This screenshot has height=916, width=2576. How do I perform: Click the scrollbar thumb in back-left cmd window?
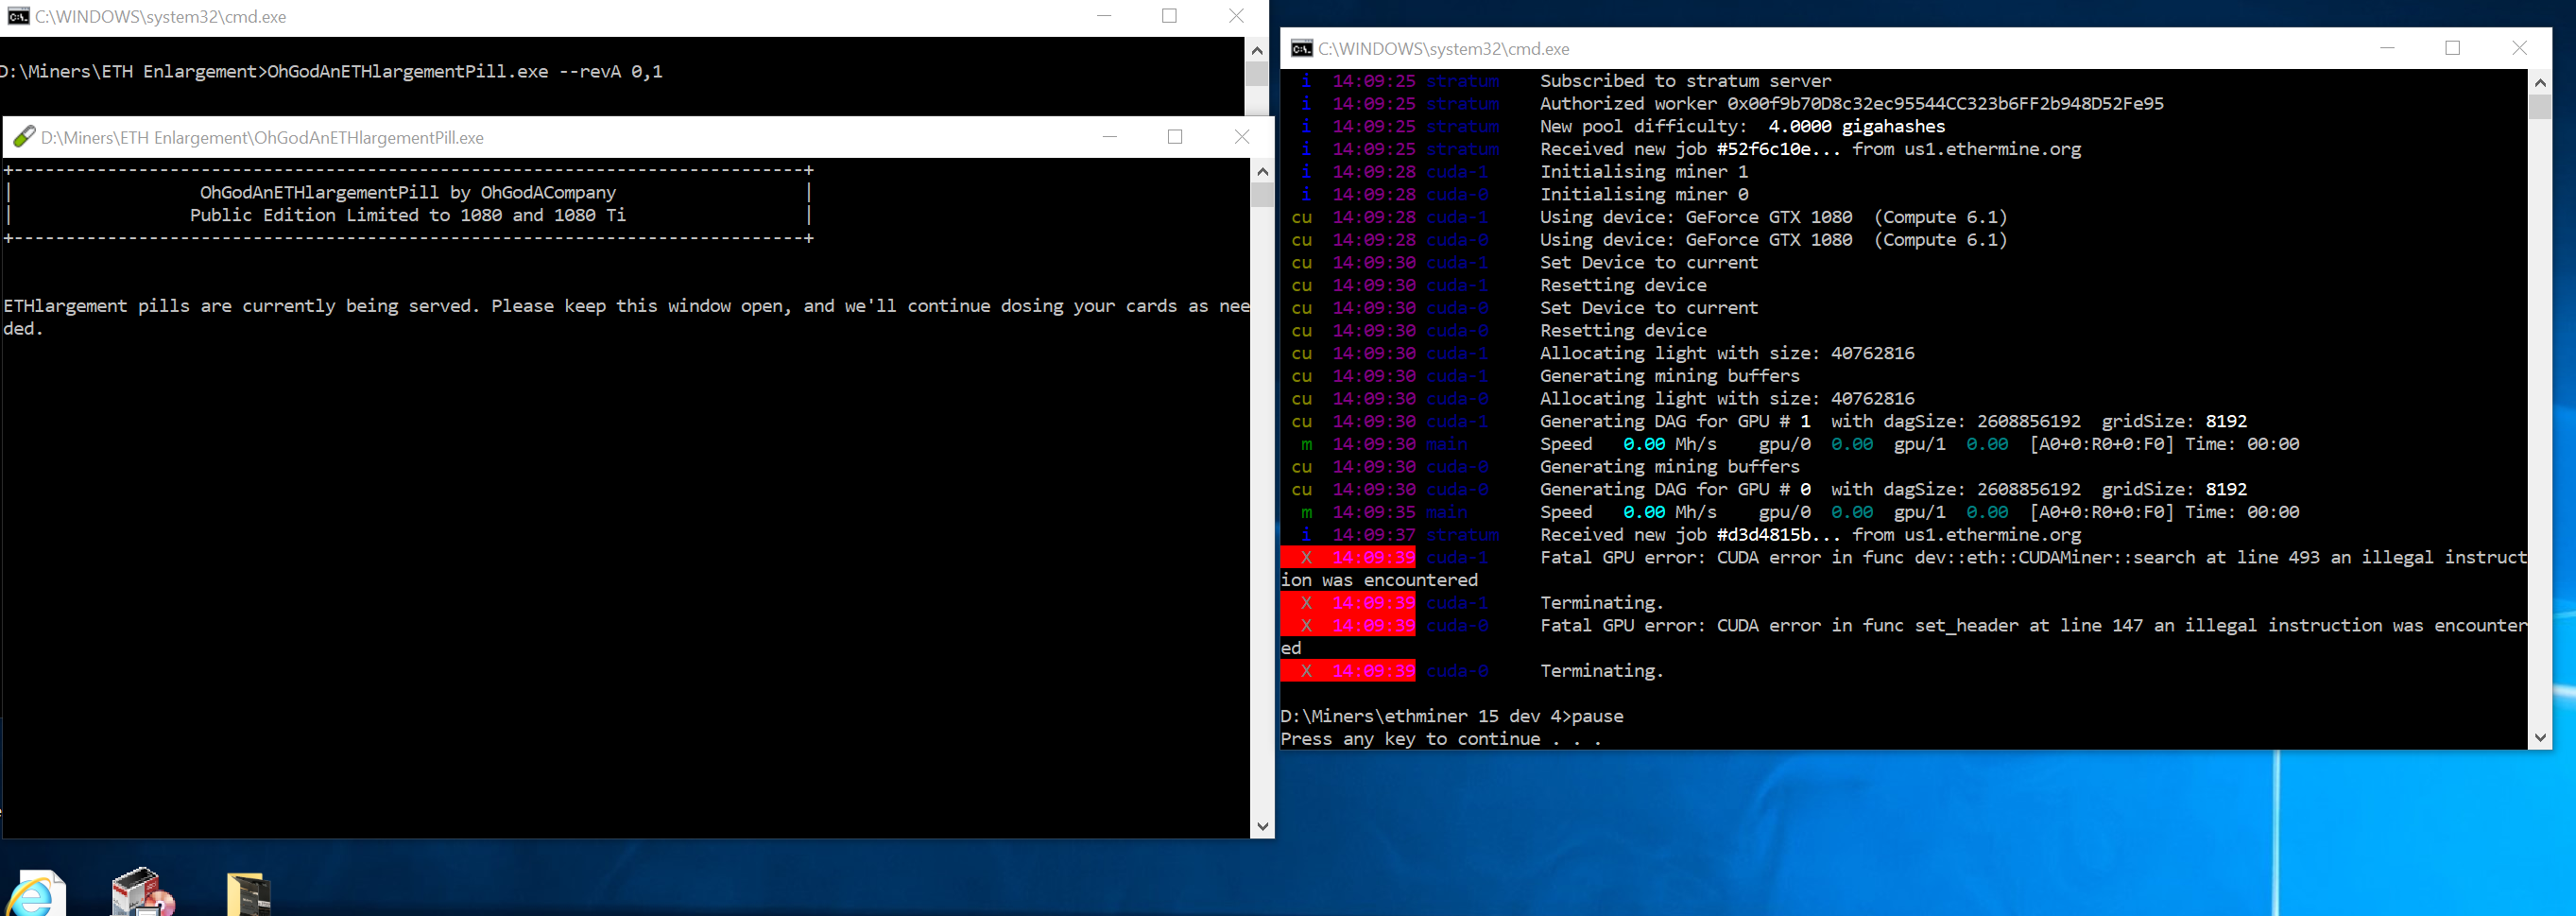point(1257,74)
